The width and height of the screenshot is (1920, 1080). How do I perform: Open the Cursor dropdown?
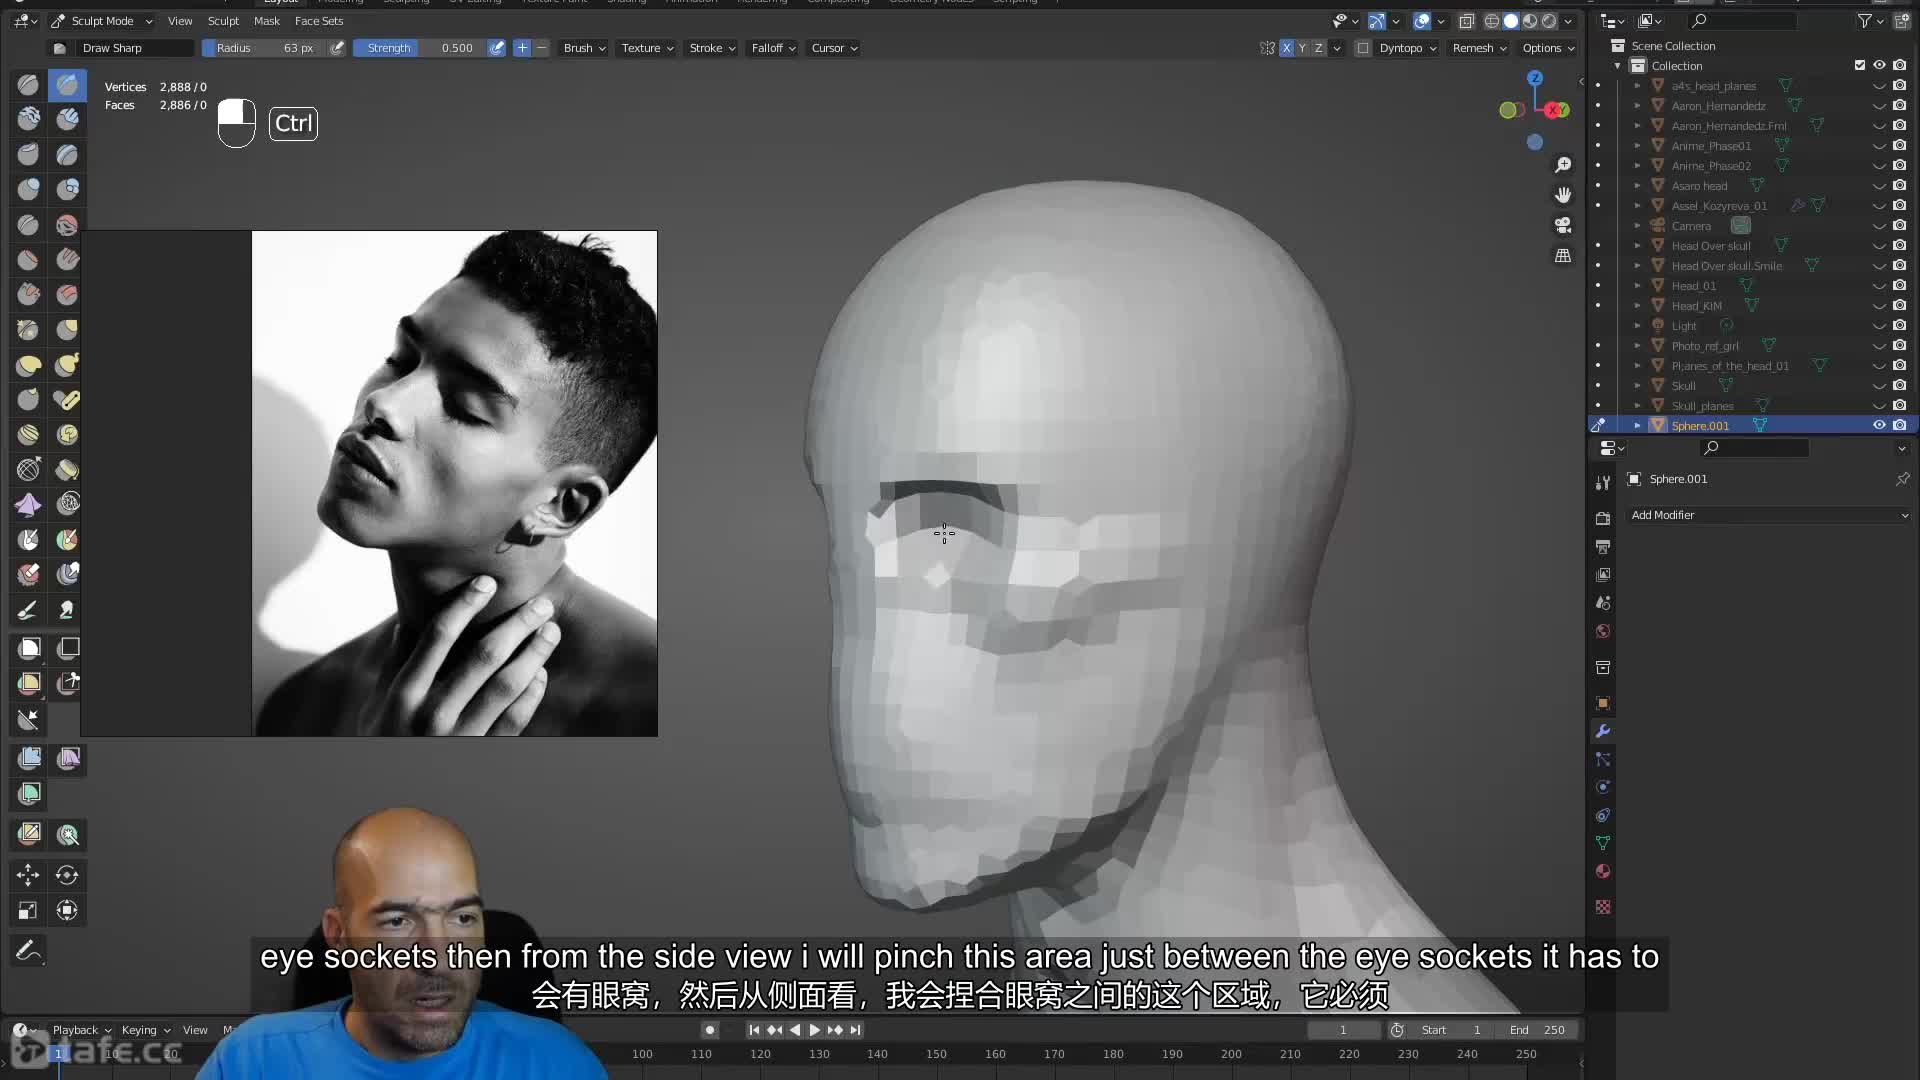tap(834, 48)
